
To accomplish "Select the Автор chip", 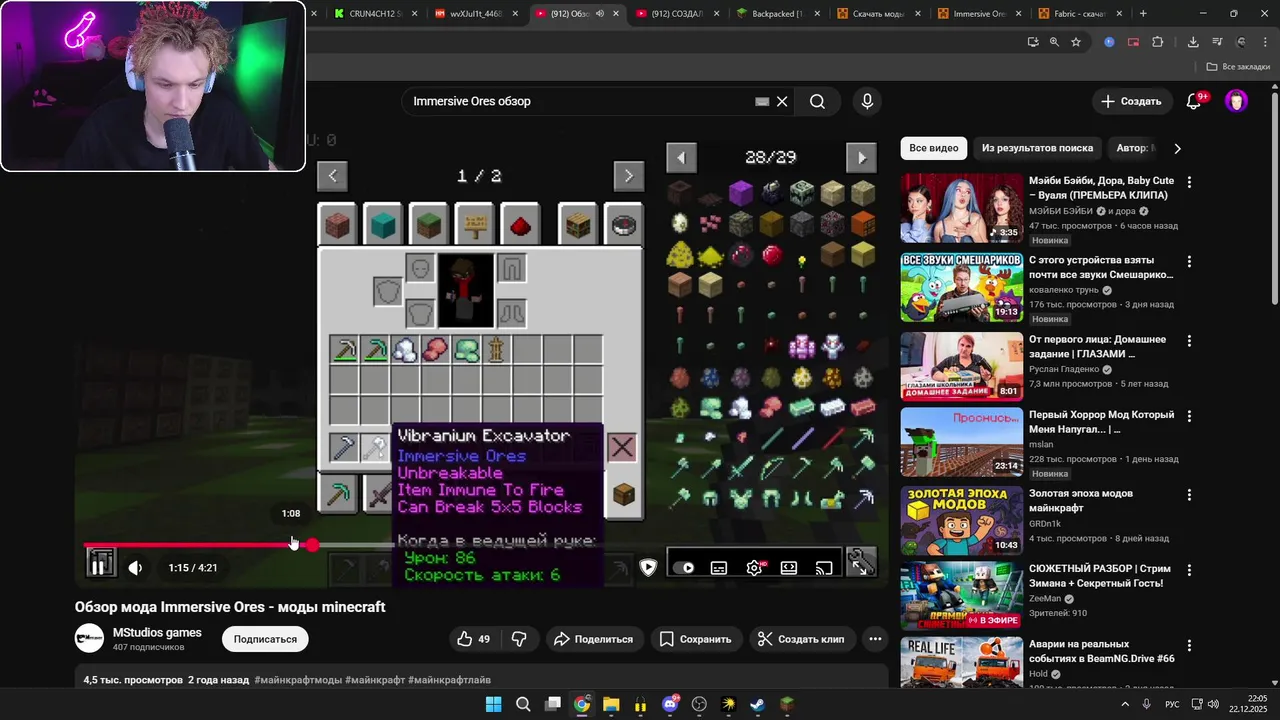I will pyautogui.click(x=1134, y=148).
